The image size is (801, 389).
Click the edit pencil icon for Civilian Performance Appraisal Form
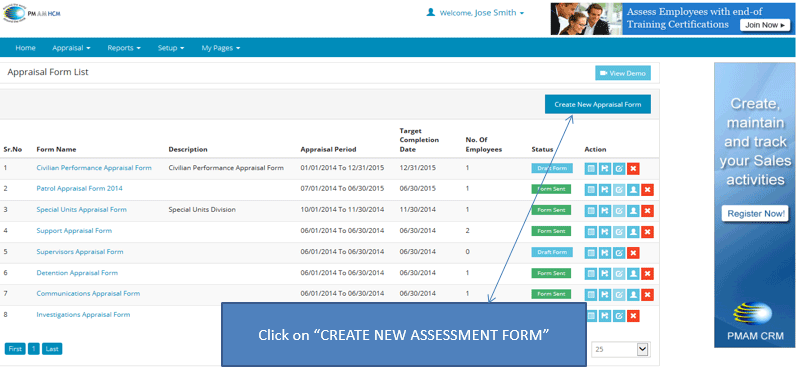point(619,168)
